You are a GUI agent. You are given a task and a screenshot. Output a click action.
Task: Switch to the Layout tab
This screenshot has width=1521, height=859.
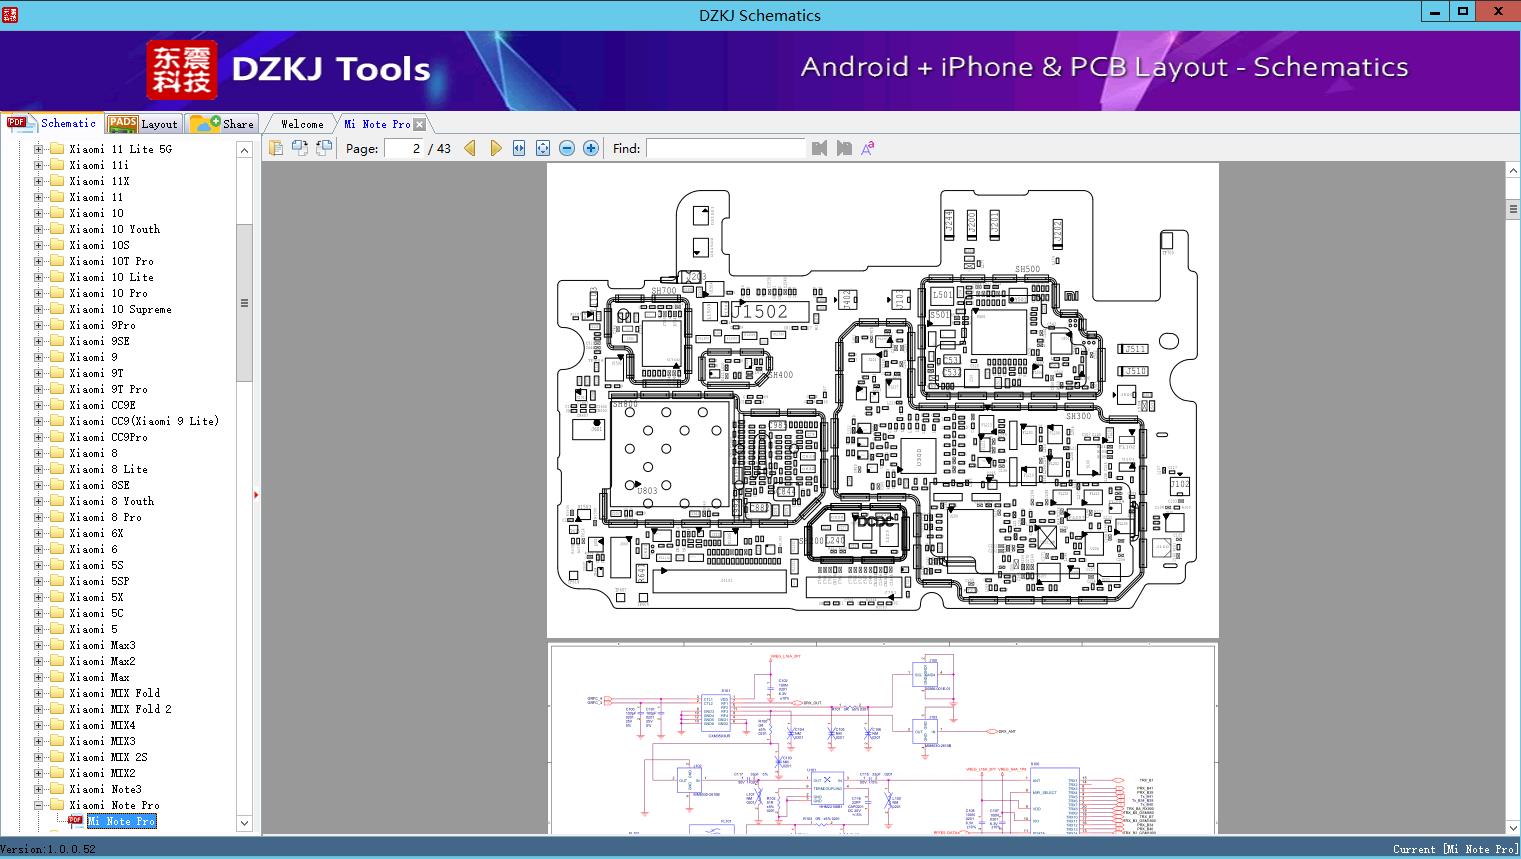click(x=144, y=124)
